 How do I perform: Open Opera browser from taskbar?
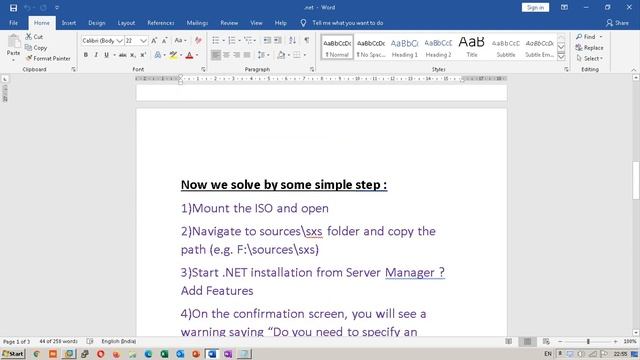click(x=100, y=354)
